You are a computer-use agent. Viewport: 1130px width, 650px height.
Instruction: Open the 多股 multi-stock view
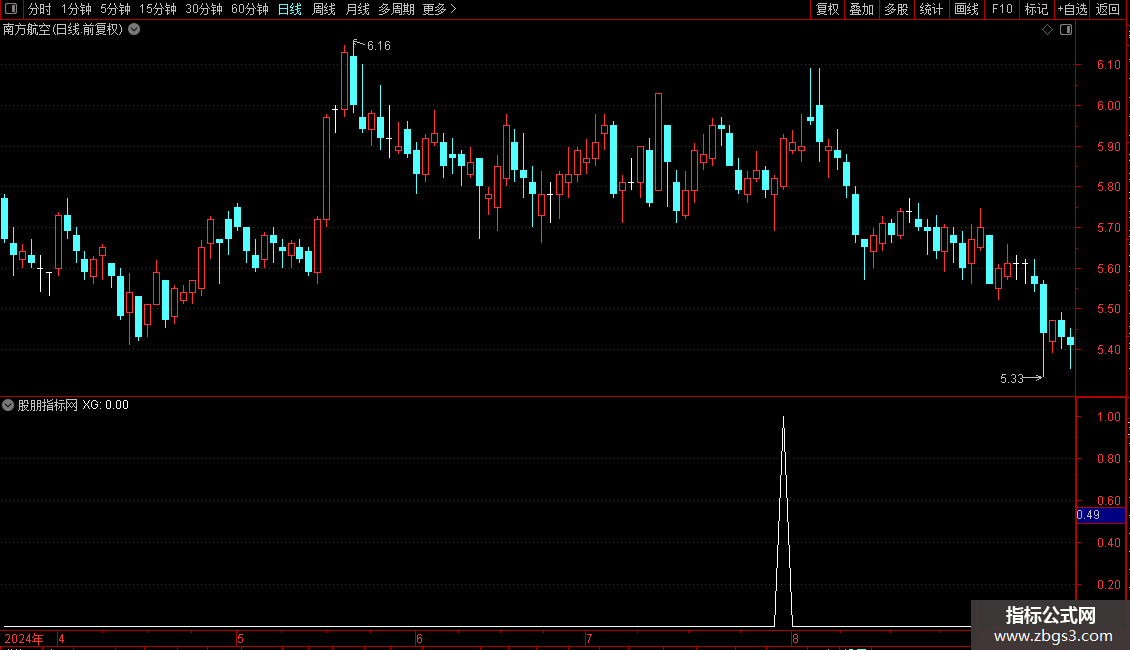(896, 9)
